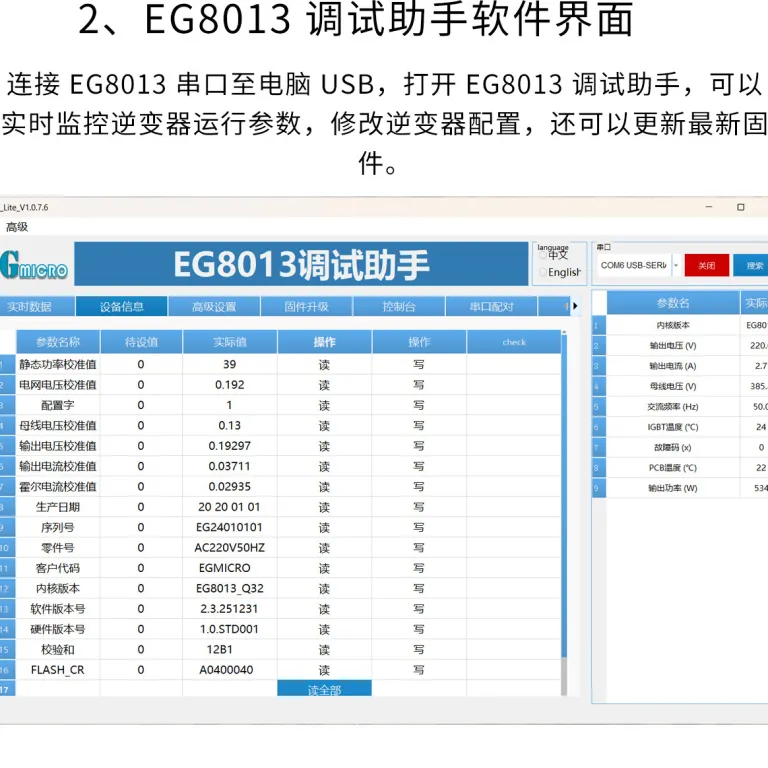768x768 pixels.
Task: Click the EGmicro logo
Action: point(33,265)
